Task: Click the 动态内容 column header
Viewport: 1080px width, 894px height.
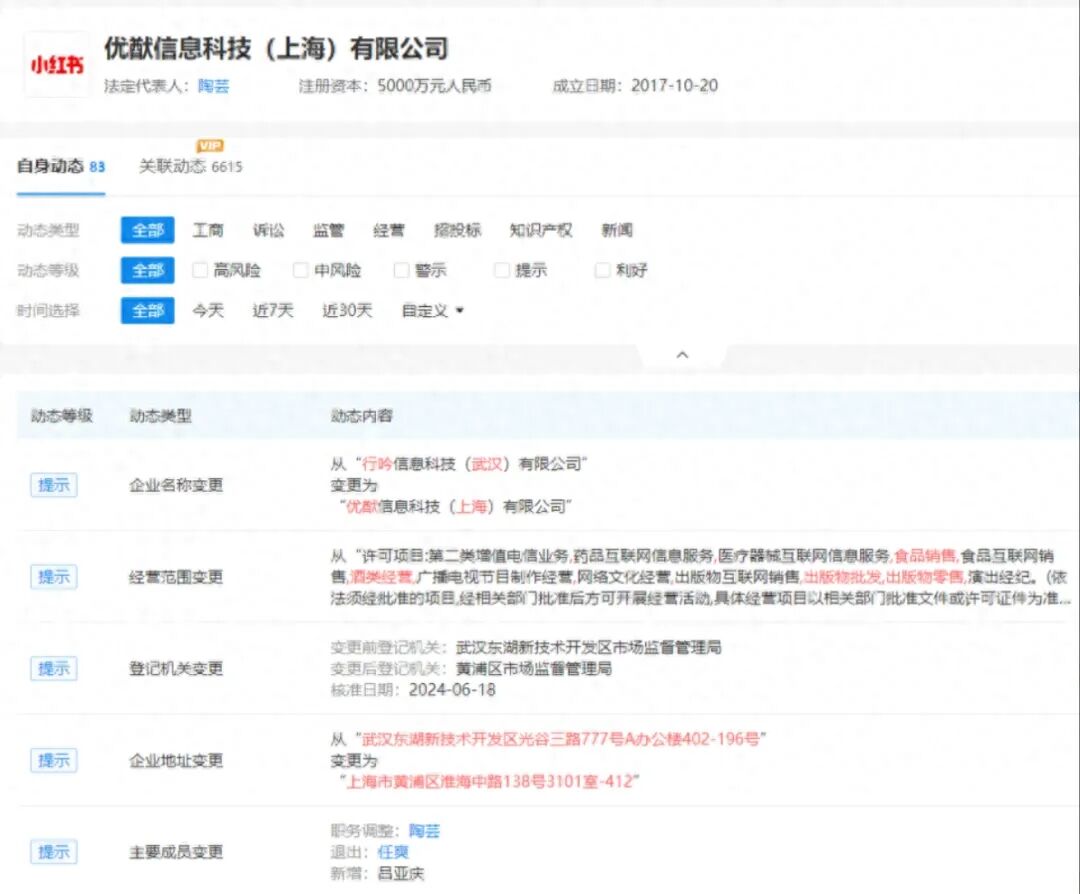Action: (x=362, y=416)
